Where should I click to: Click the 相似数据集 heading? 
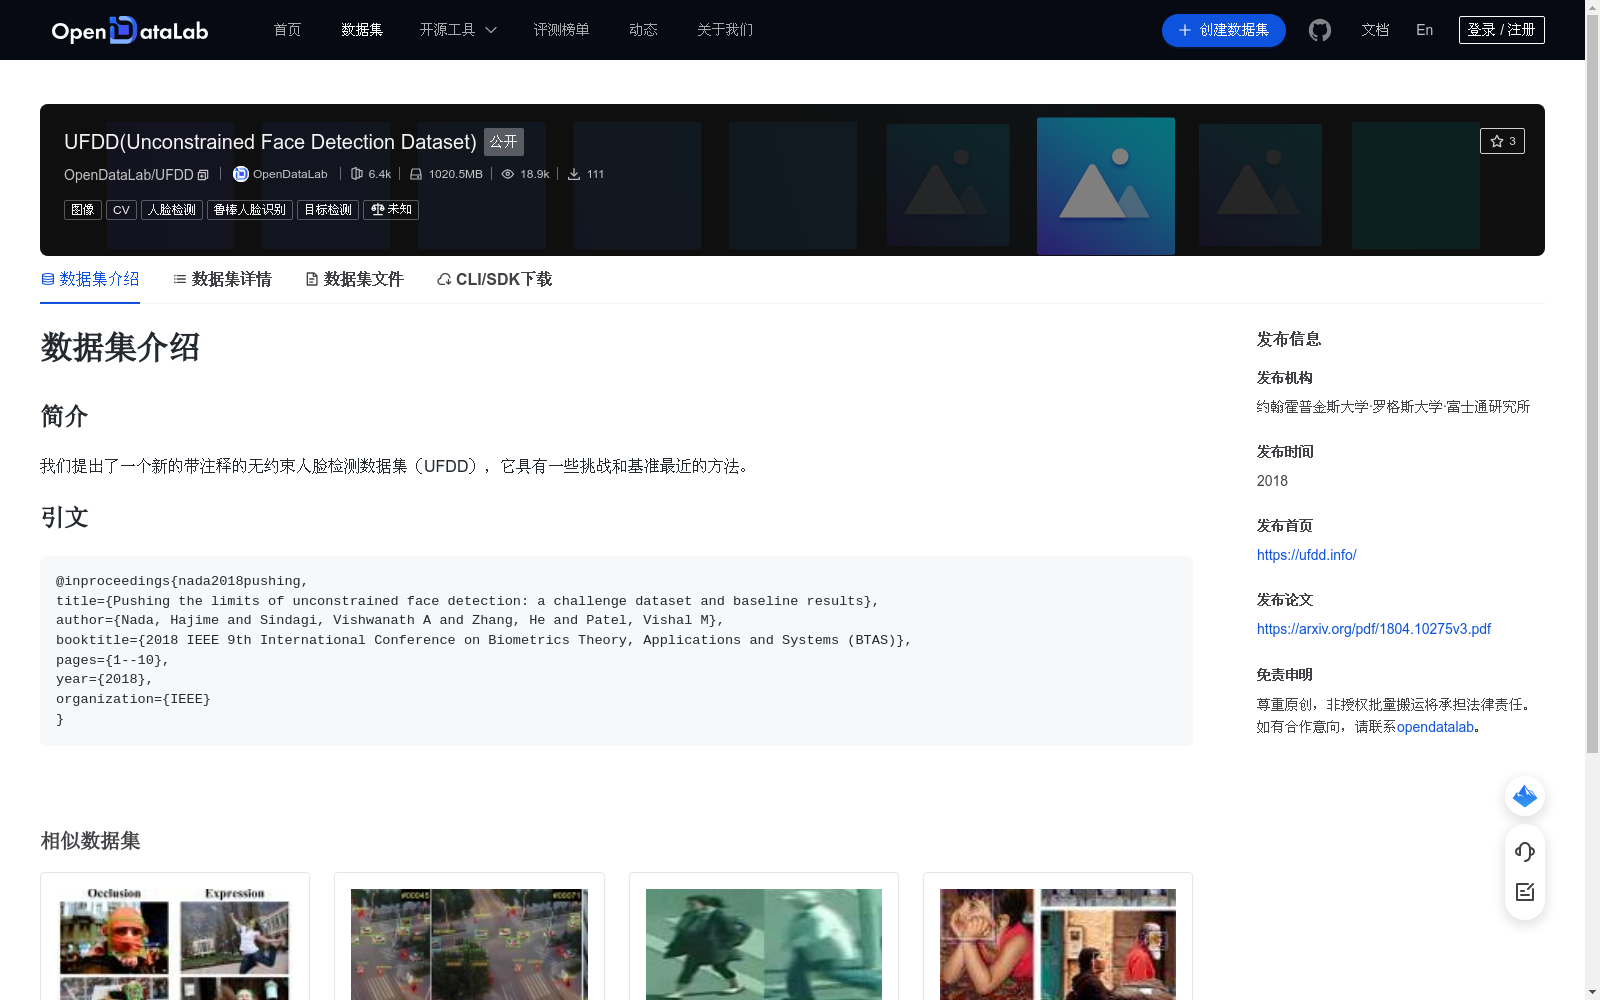point(90,841)
